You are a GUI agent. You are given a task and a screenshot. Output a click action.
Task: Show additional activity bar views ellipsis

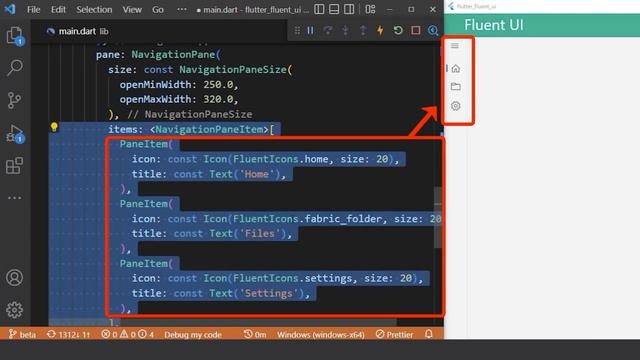pos(14,198)
